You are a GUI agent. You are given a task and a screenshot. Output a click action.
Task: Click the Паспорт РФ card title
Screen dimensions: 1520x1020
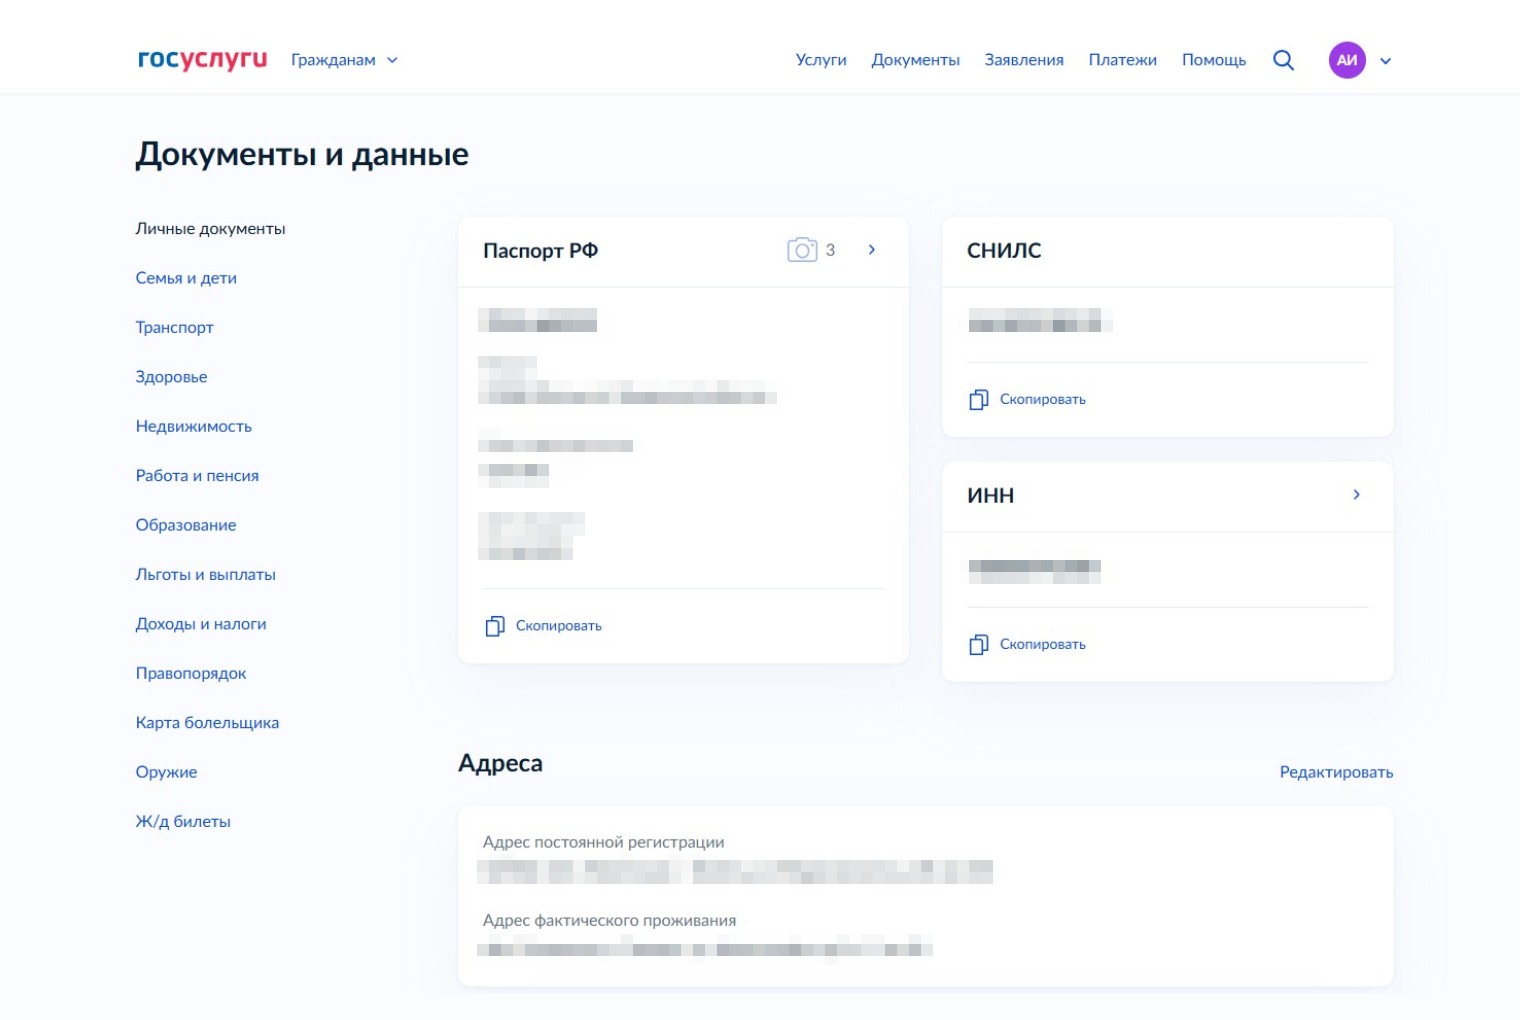(x=540, y=250)
